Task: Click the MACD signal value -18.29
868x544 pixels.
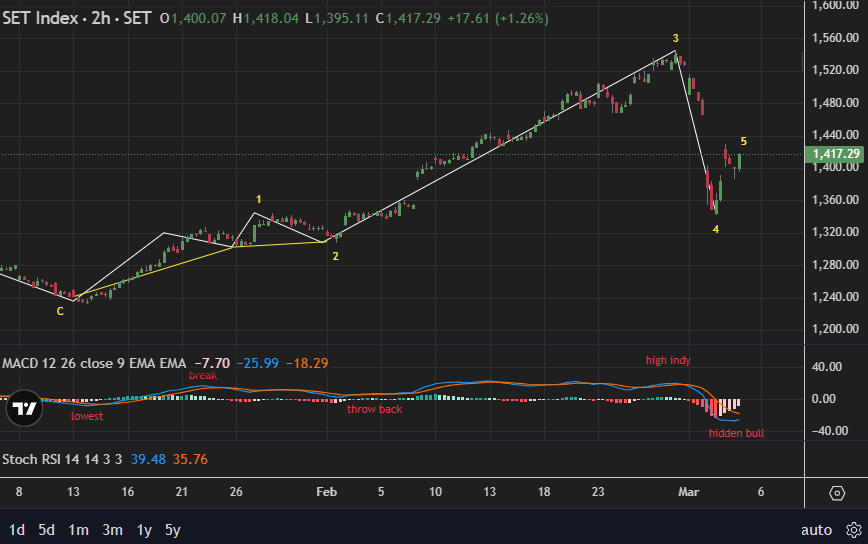Action: [x=307, y=363]
